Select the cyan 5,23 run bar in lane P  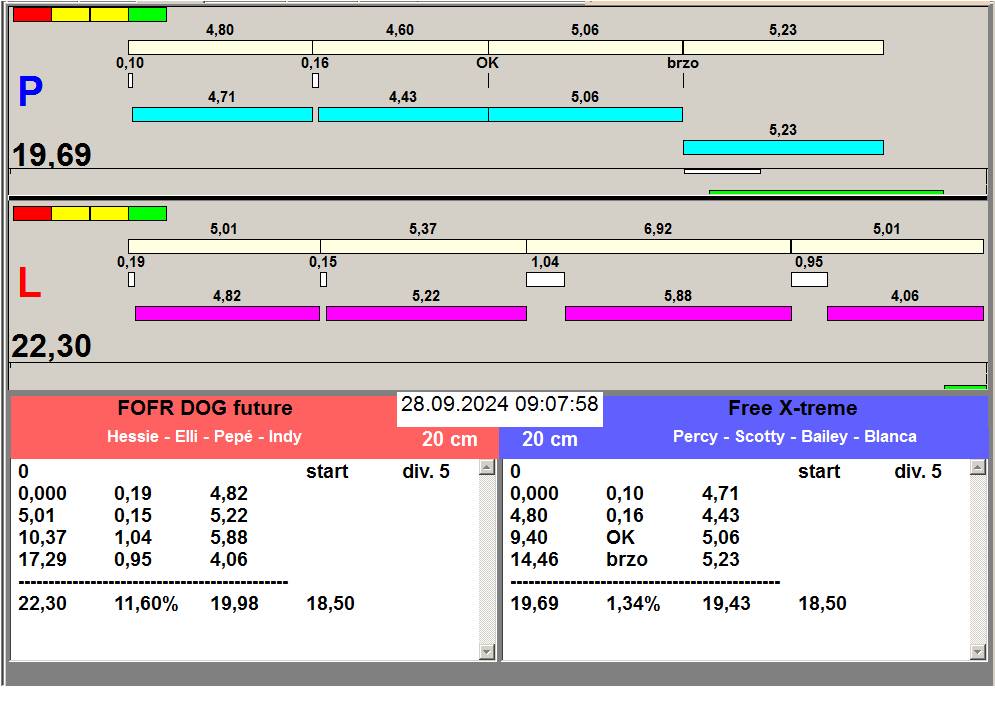pos(783,147)
